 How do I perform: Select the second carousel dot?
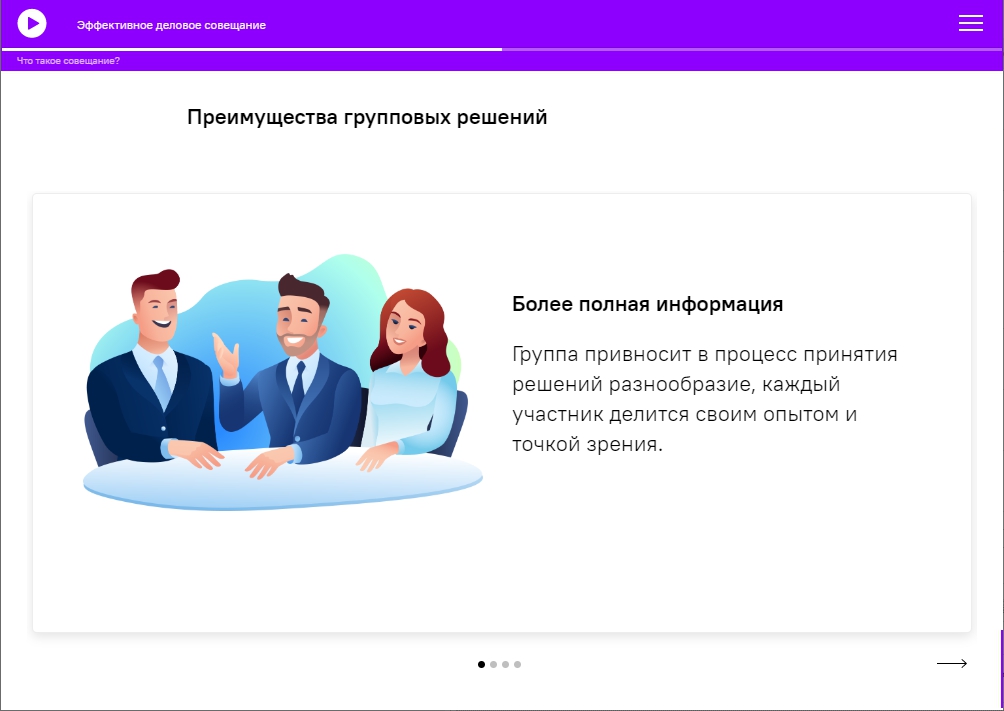494,664
